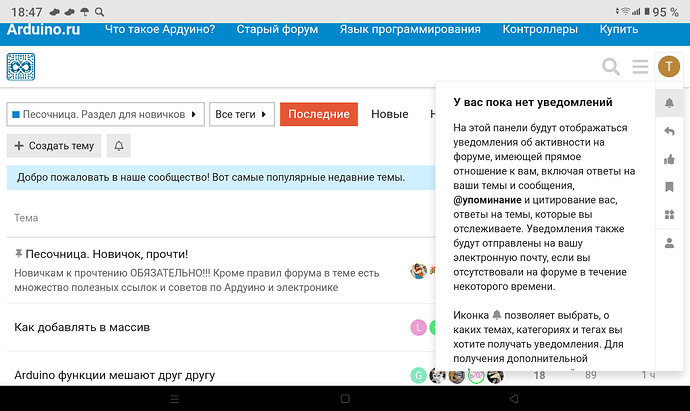Click the pink L avatar in the "Как добавлять в массив" row

(418, 327)
